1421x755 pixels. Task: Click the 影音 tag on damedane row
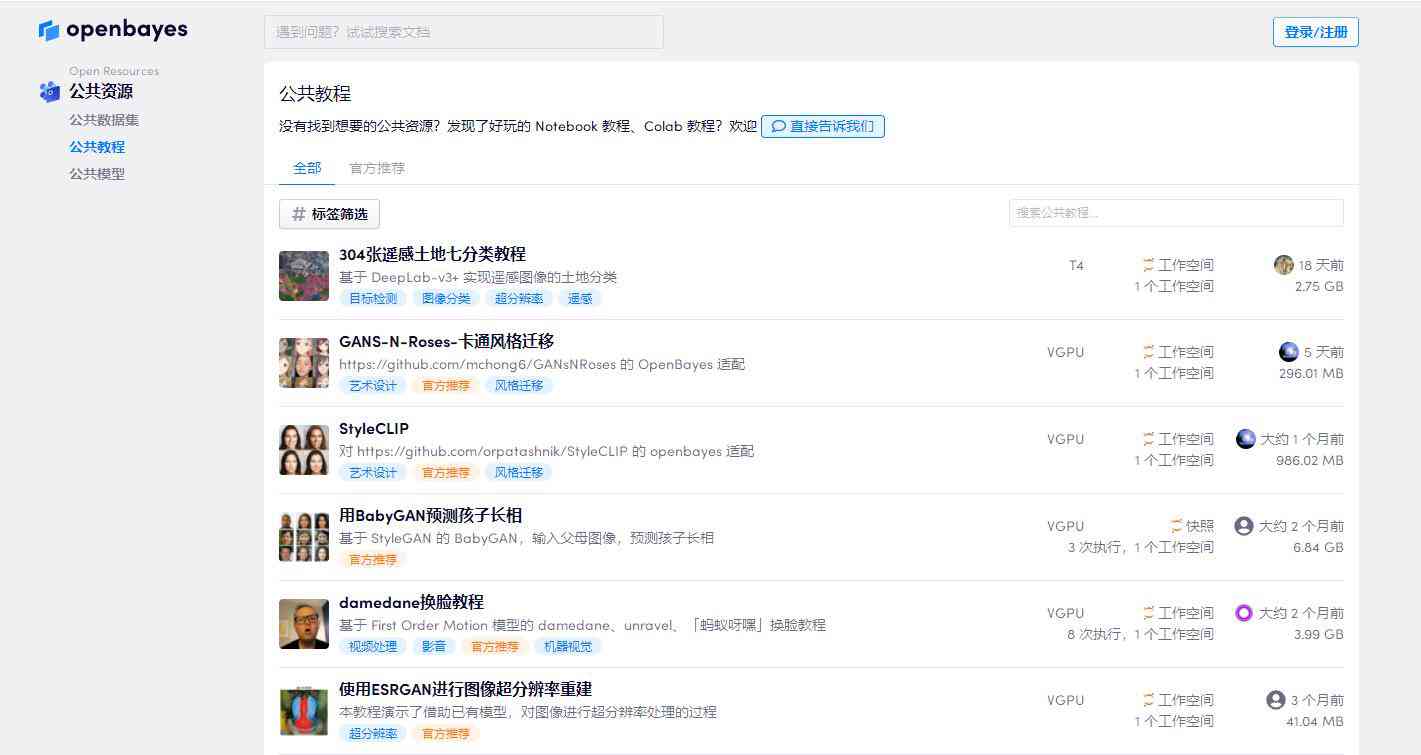(x=434, y=646)
